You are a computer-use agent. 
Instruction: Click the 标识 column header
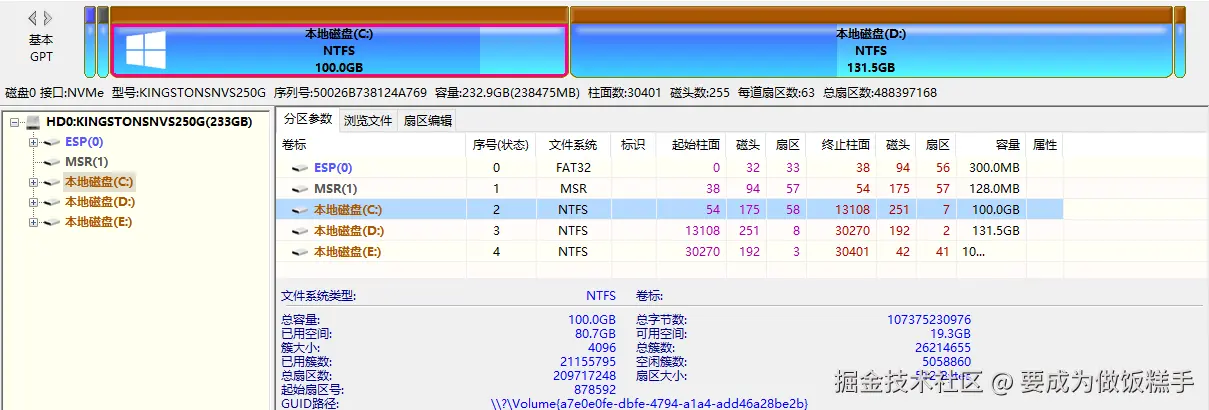[x=633, y=145]
